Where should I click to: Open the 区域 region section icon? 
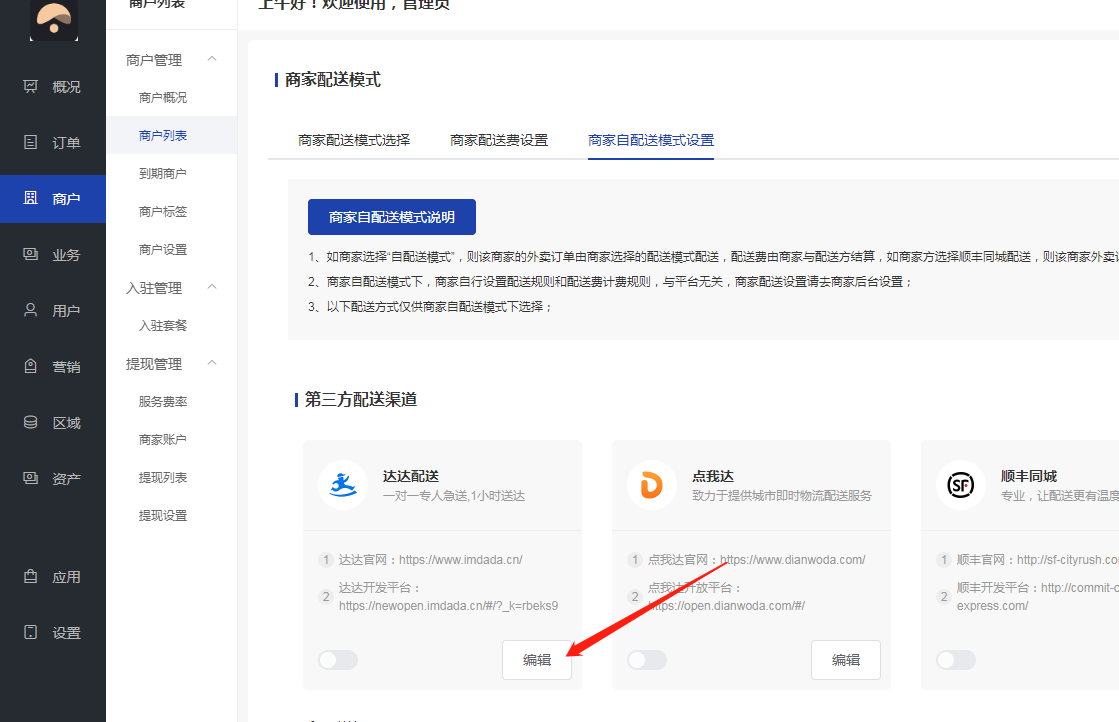tap(31, 422)
